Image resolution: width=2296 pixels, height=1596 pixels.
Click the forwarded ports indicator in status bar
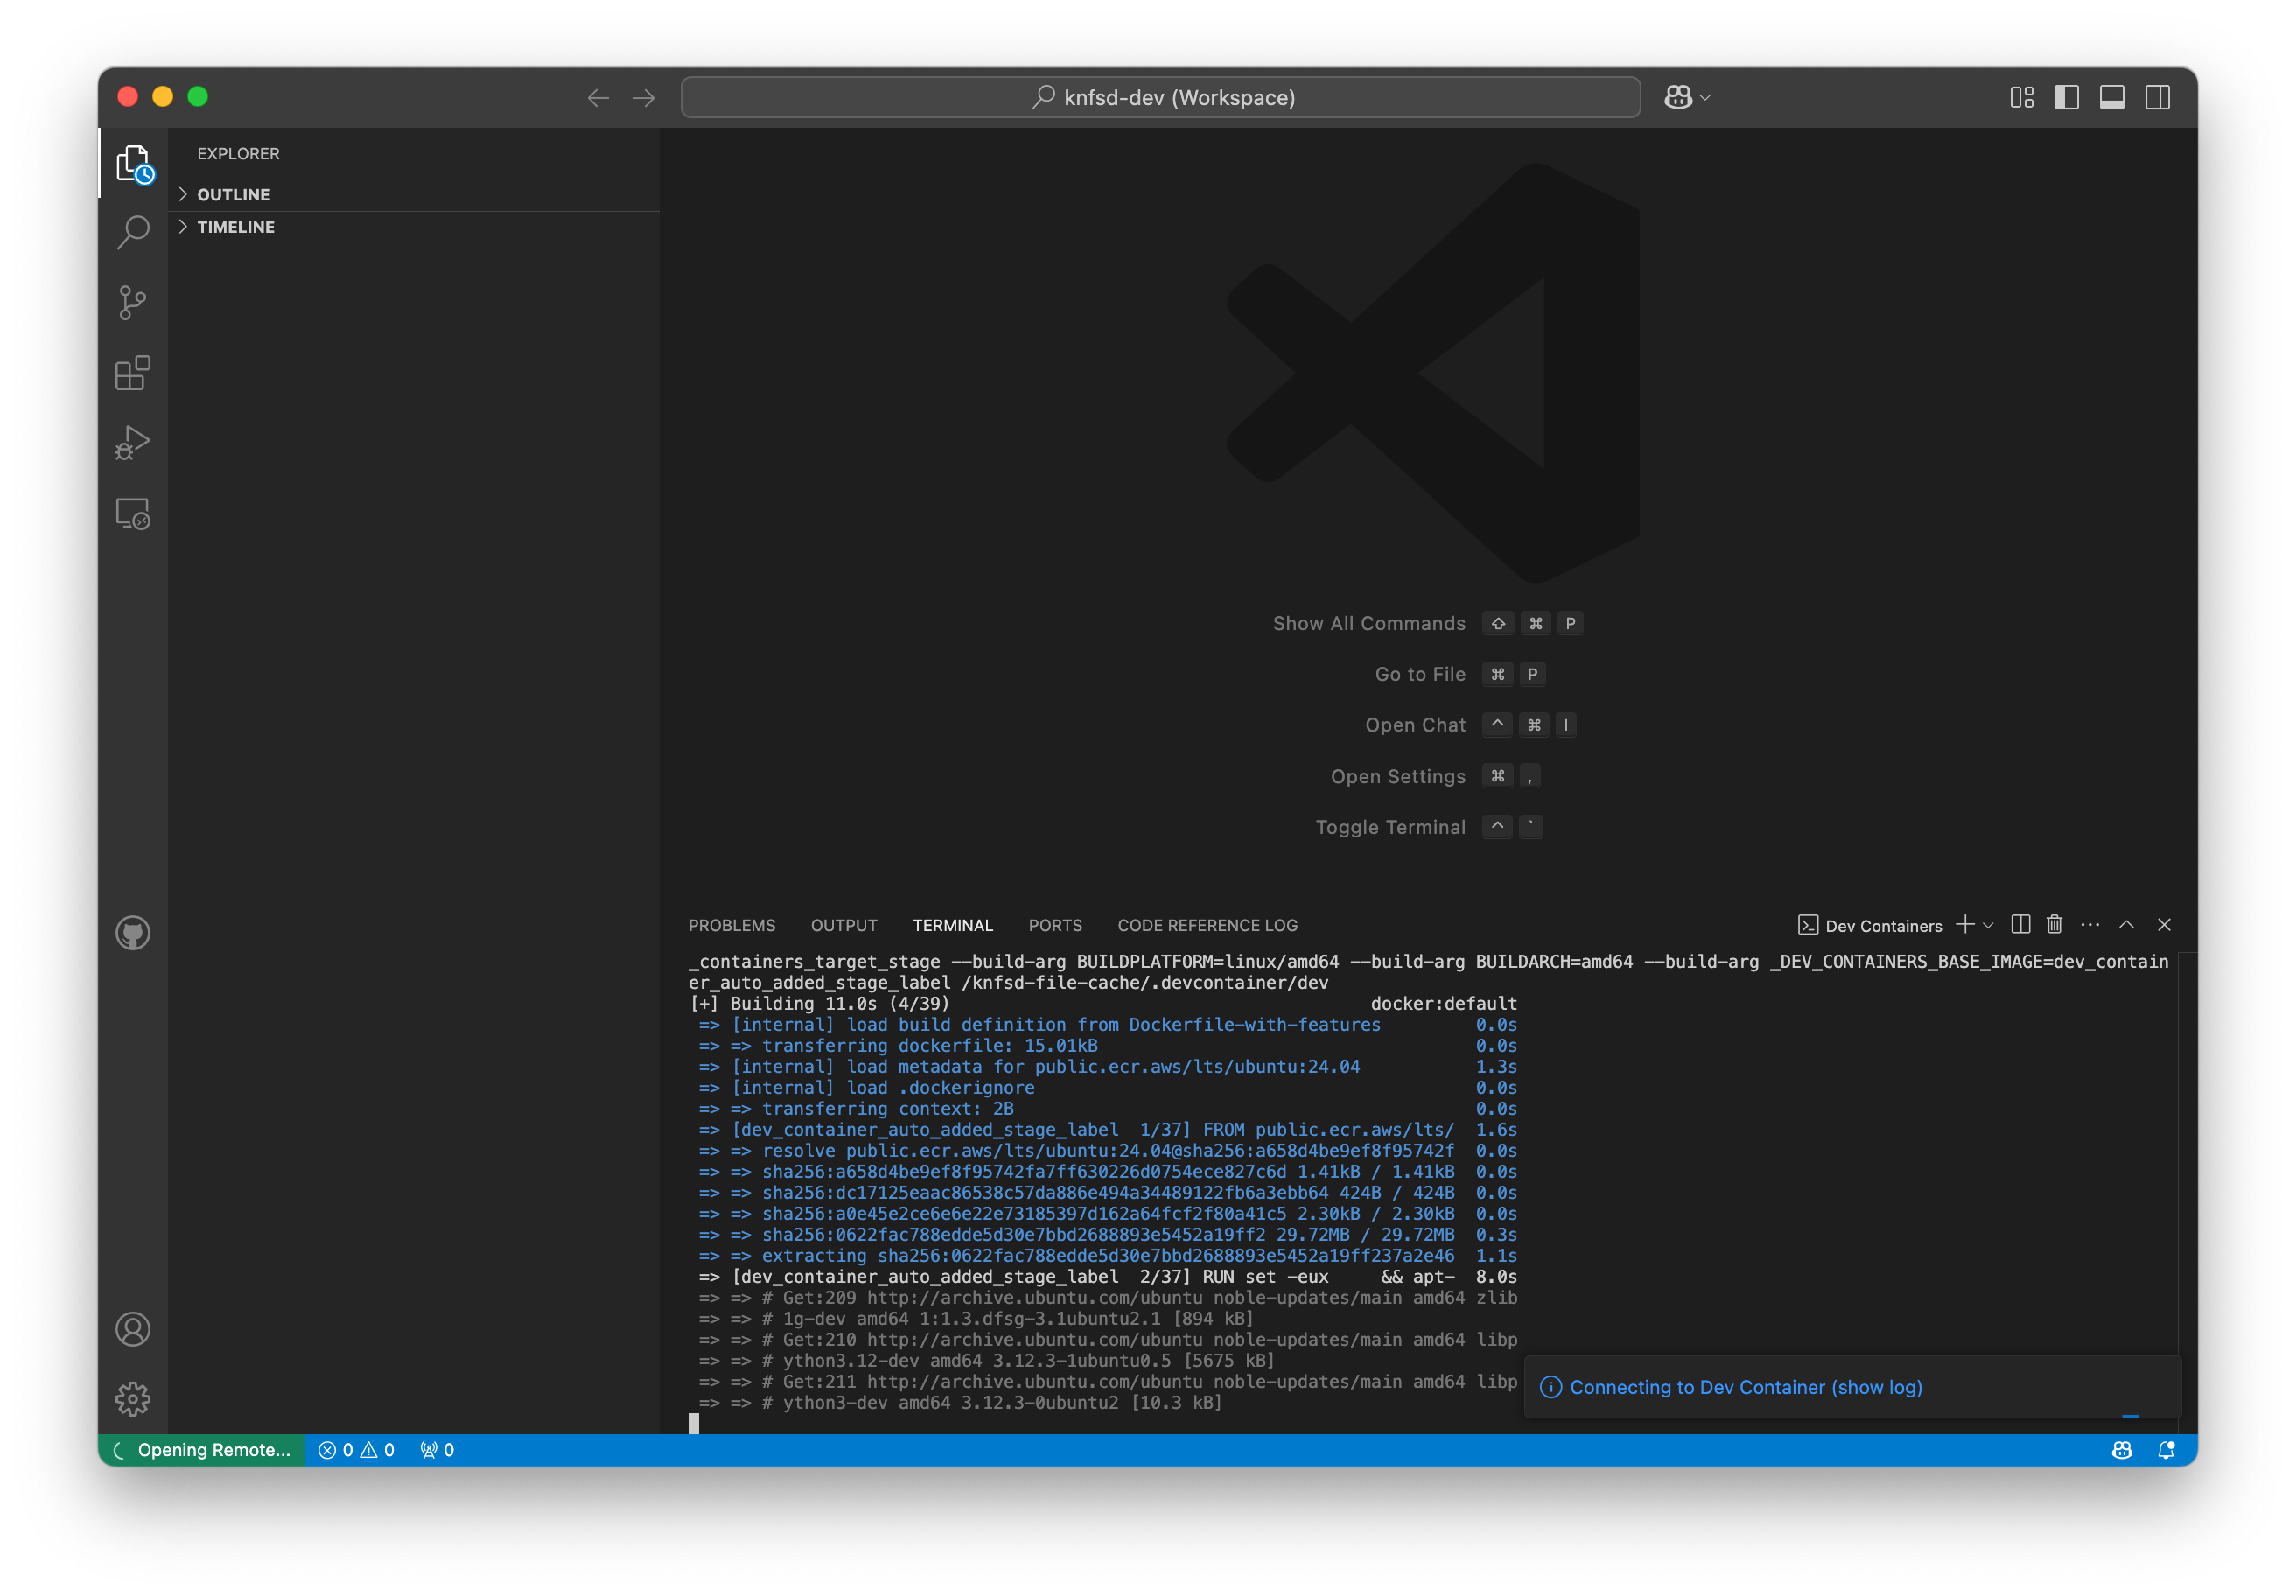pyautogui.click(x=437, y=1450)
